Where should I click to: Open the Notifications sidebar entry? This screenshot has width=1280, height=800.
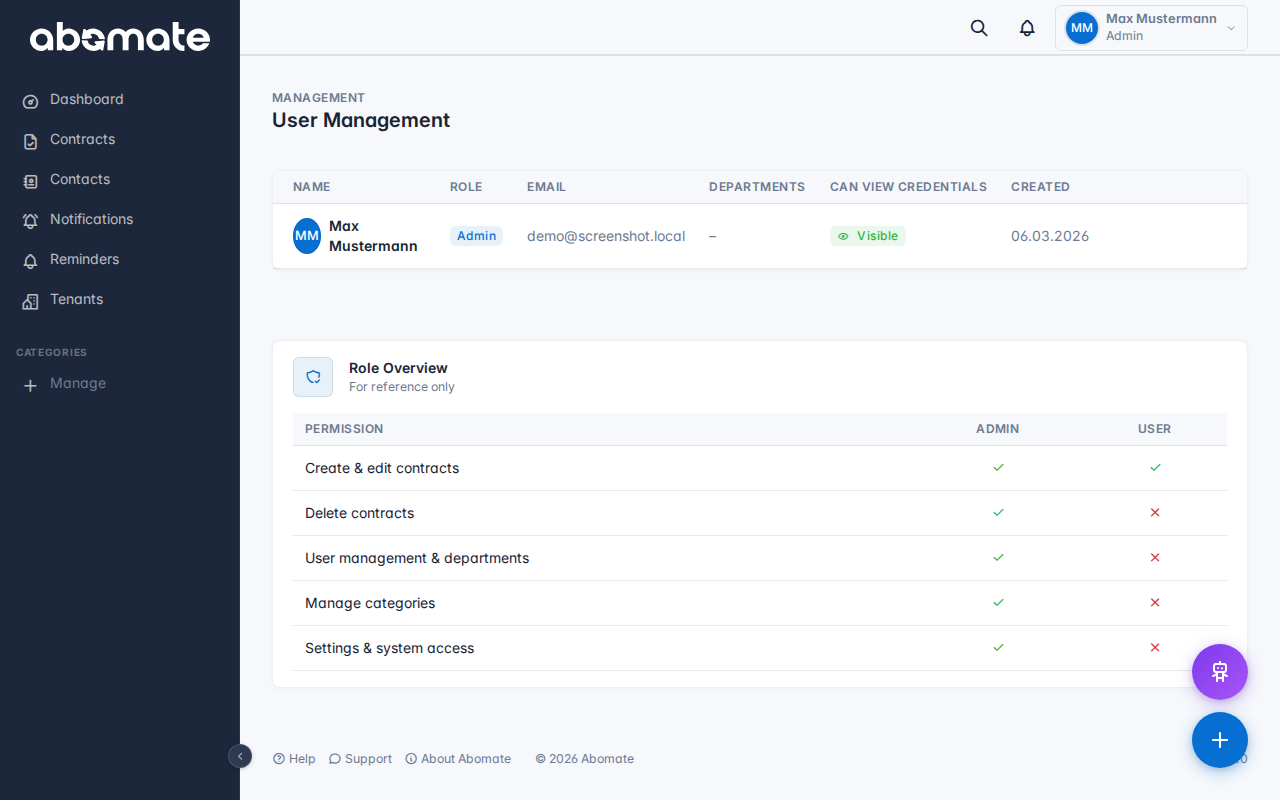click(91, 219)
